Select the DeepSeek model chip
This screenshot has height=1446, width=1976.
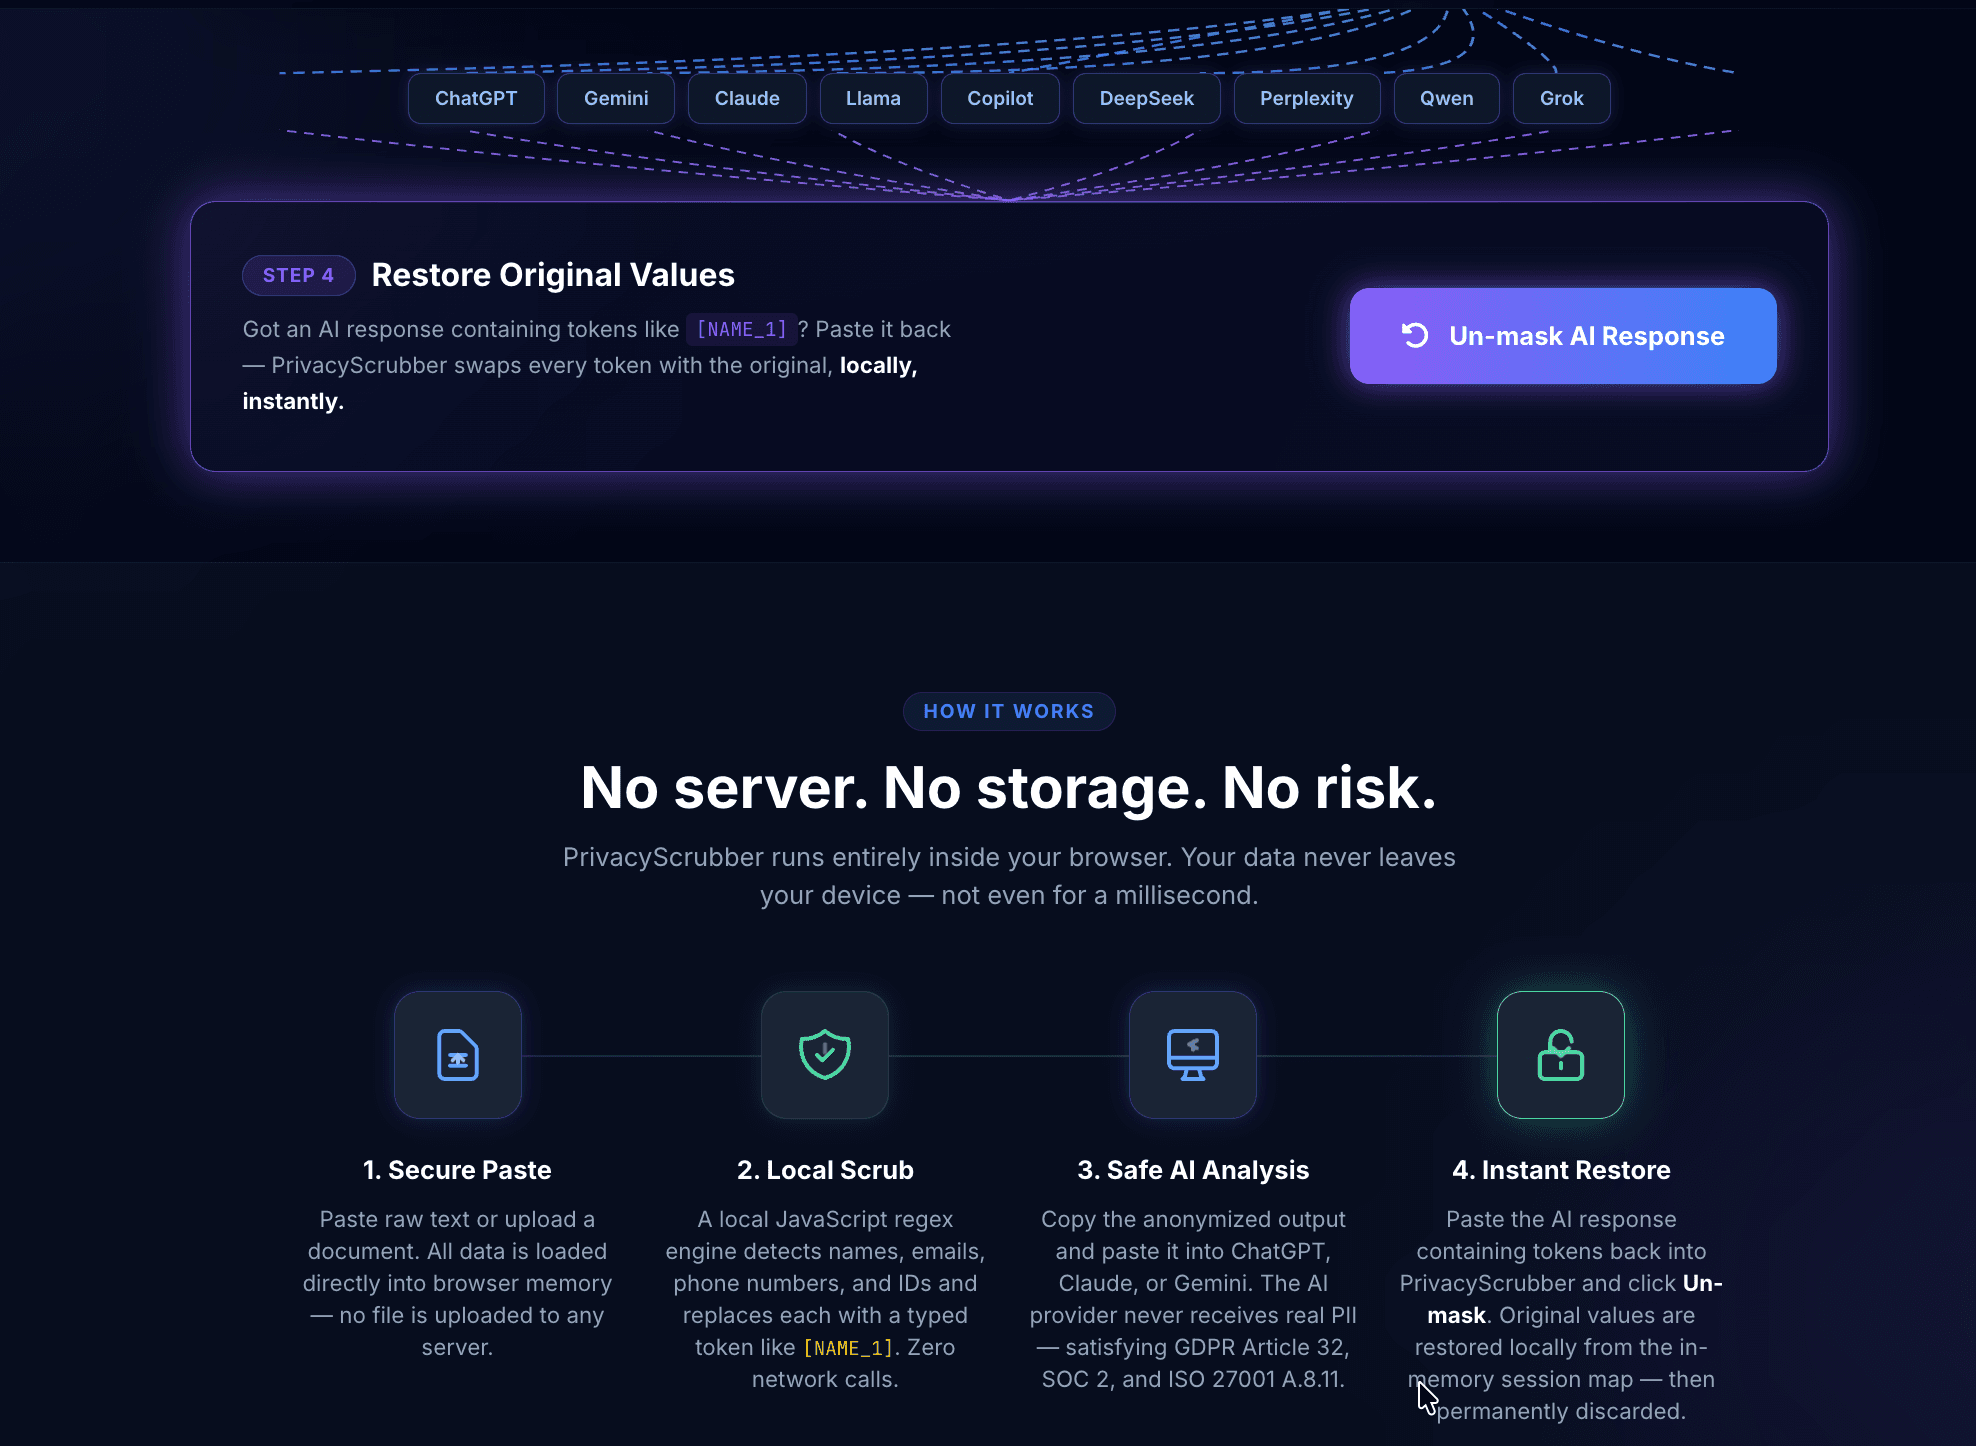tap(1146, 98)
